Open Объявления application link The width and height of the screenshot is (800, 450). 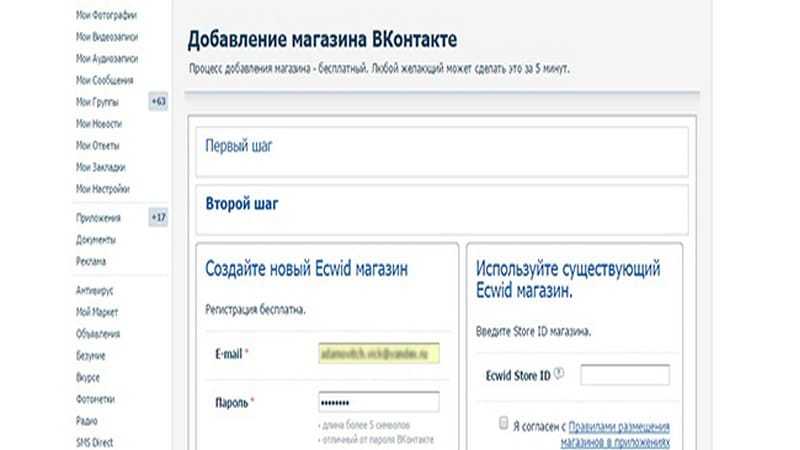[97, 334]
